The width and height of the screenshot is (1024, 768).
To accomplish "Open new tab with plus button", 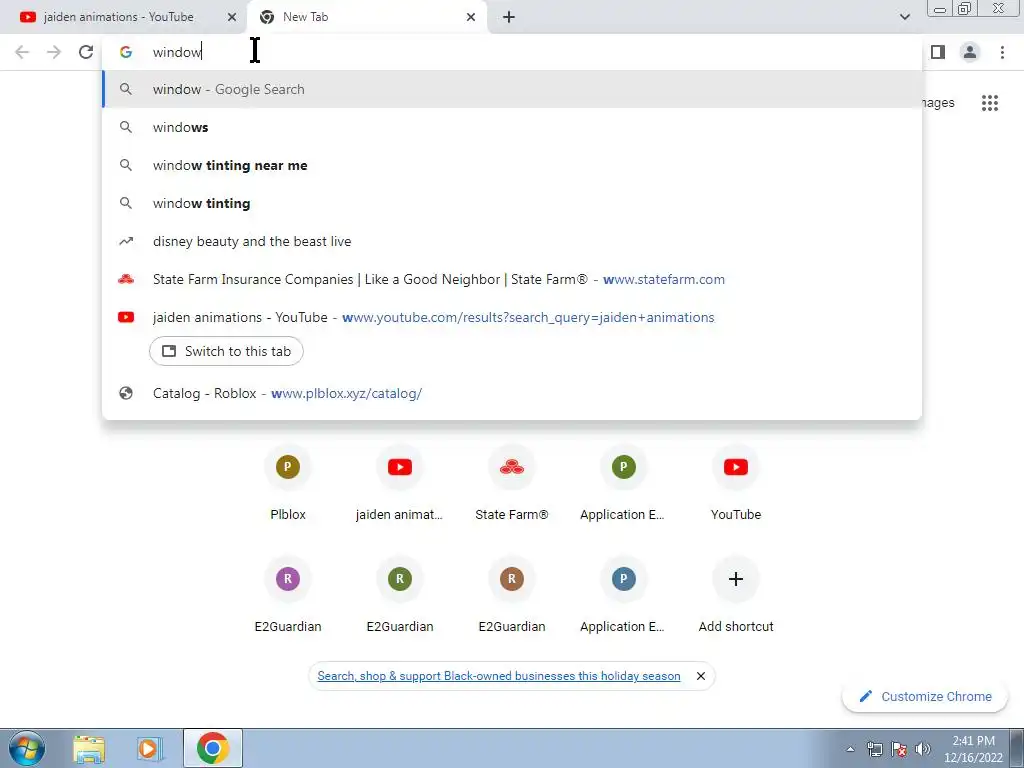I will (509, 17).
